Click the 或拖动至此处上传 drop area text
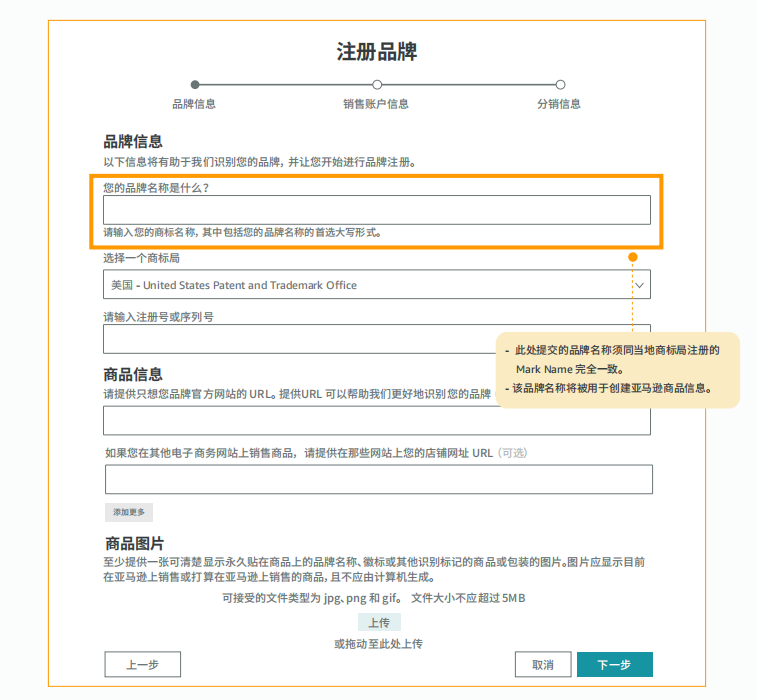757x700 pixels. click(x=378, y=644)
